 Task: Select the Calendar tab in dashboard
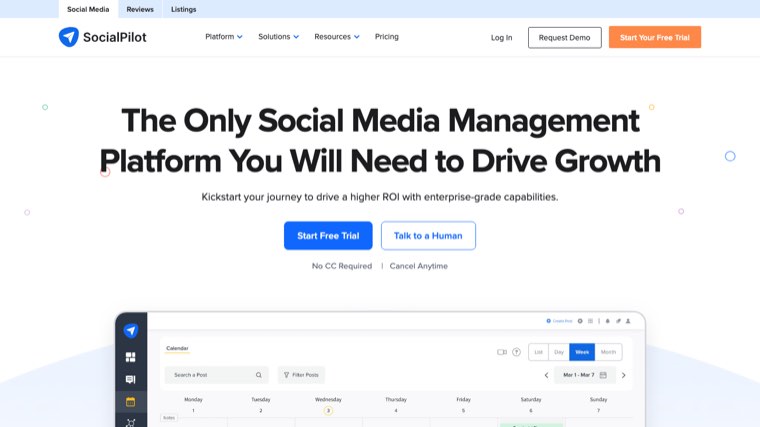[177, 348]
